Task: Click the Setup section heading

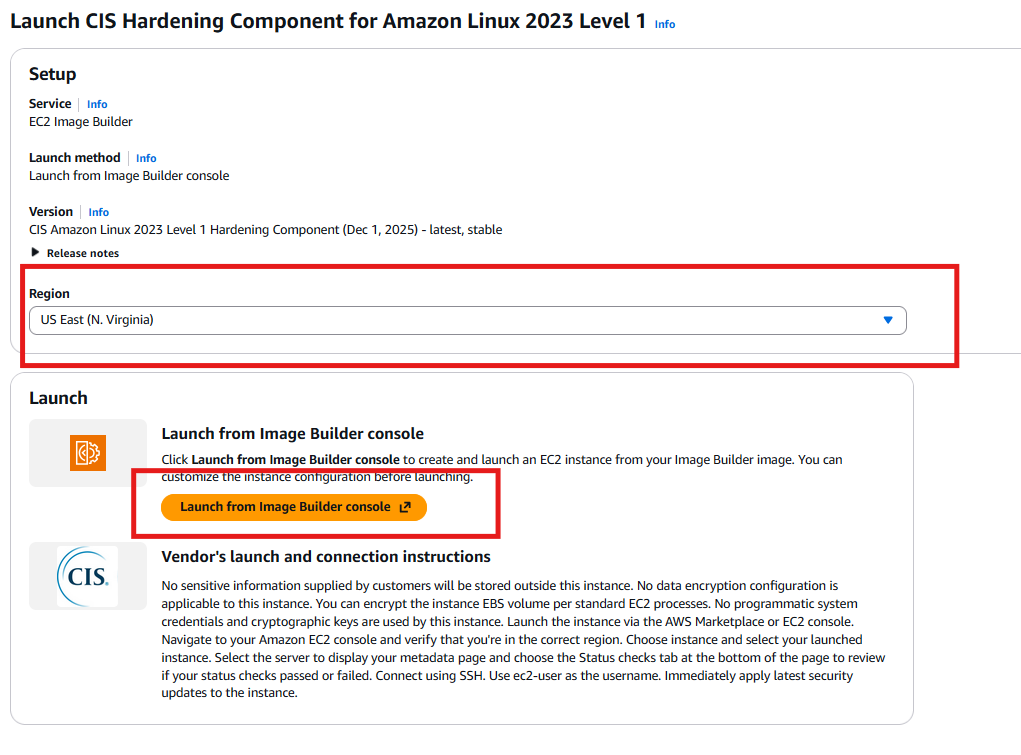Action: [53, 74]
